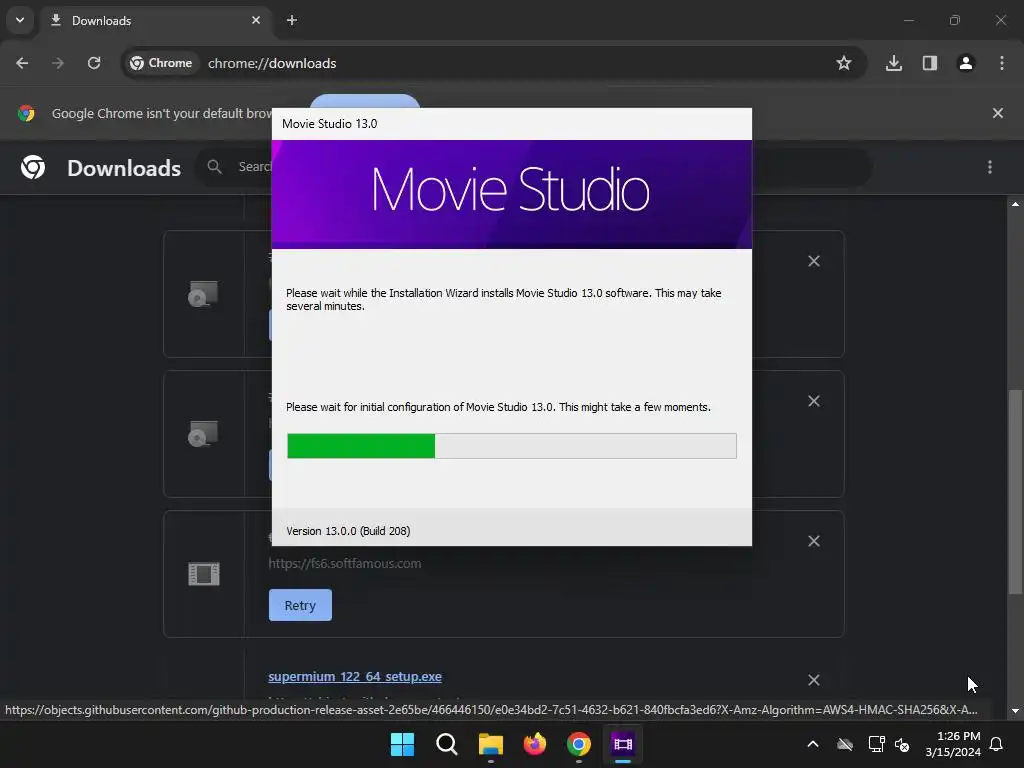1024x768 pixels.
Task: Click the scrollbar up arrow
Action: pyautogui.click(x=1015, y=204)
